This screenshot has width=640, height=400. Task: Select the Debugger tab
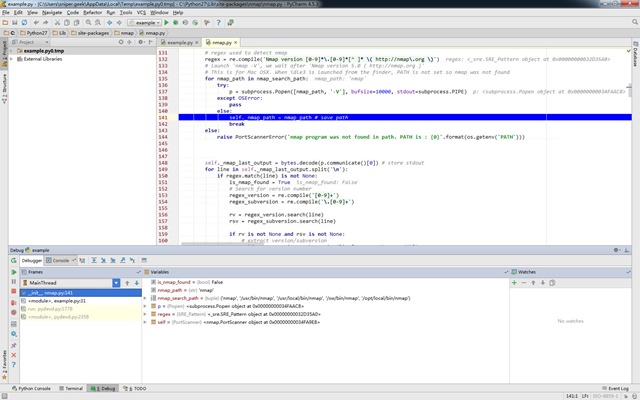[x=31, y=260]
